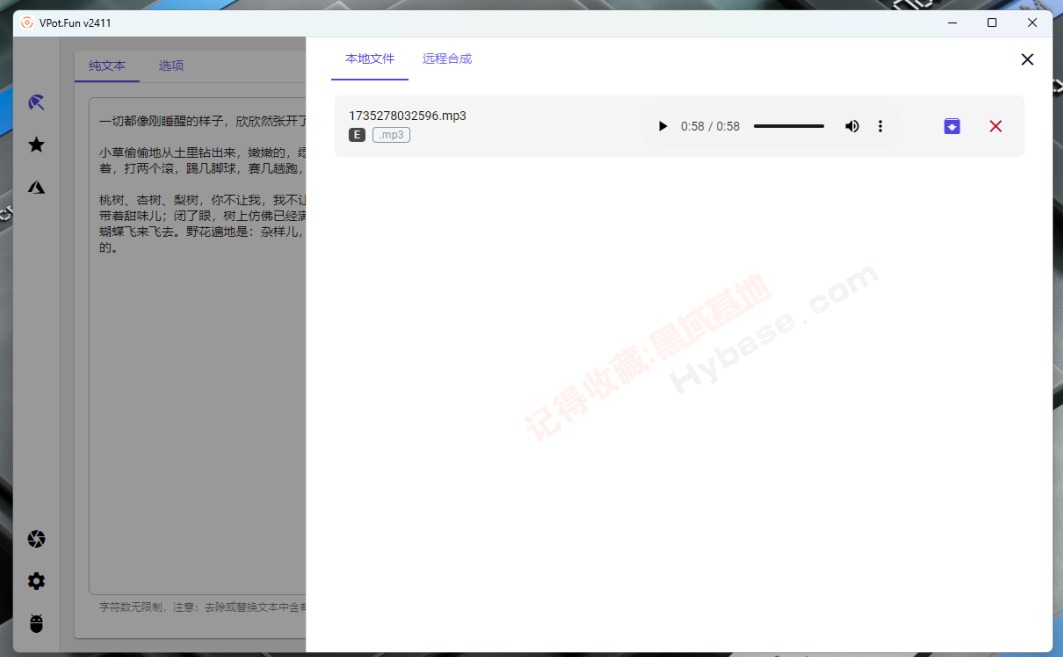1063x657 pixels.
Task: Delete the mp3 file with red X
Action: tap(995, 126)
